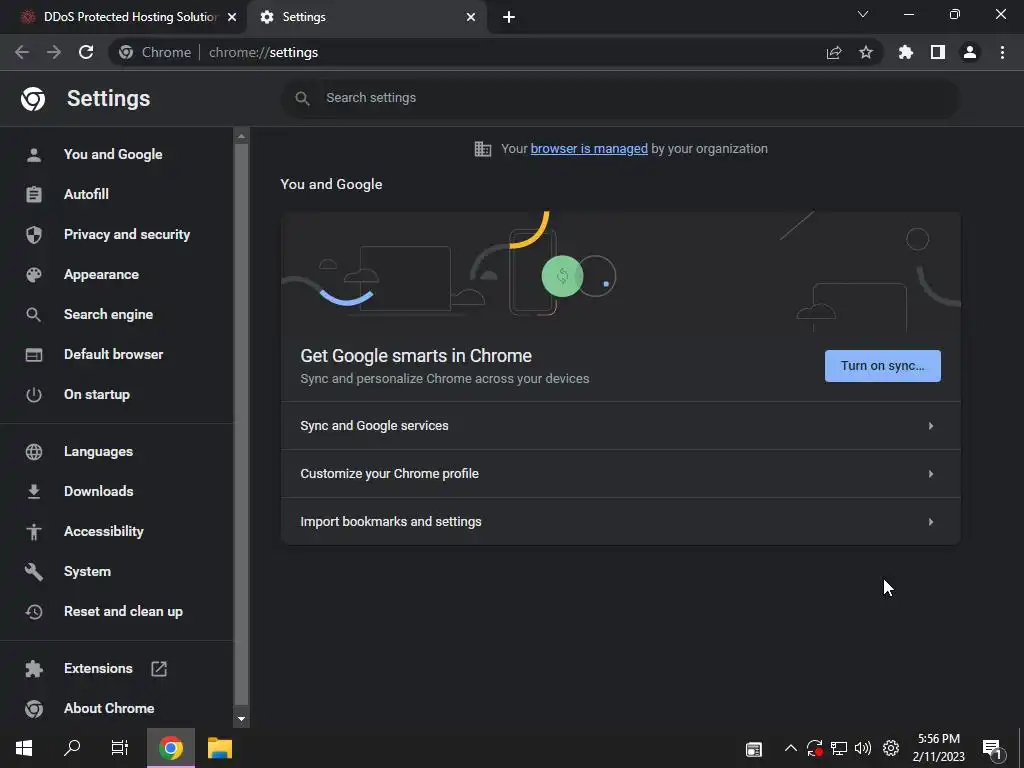Open Task View on the taskbar
The width and height of the screenshot is (1024, 768).
point(120,748)
